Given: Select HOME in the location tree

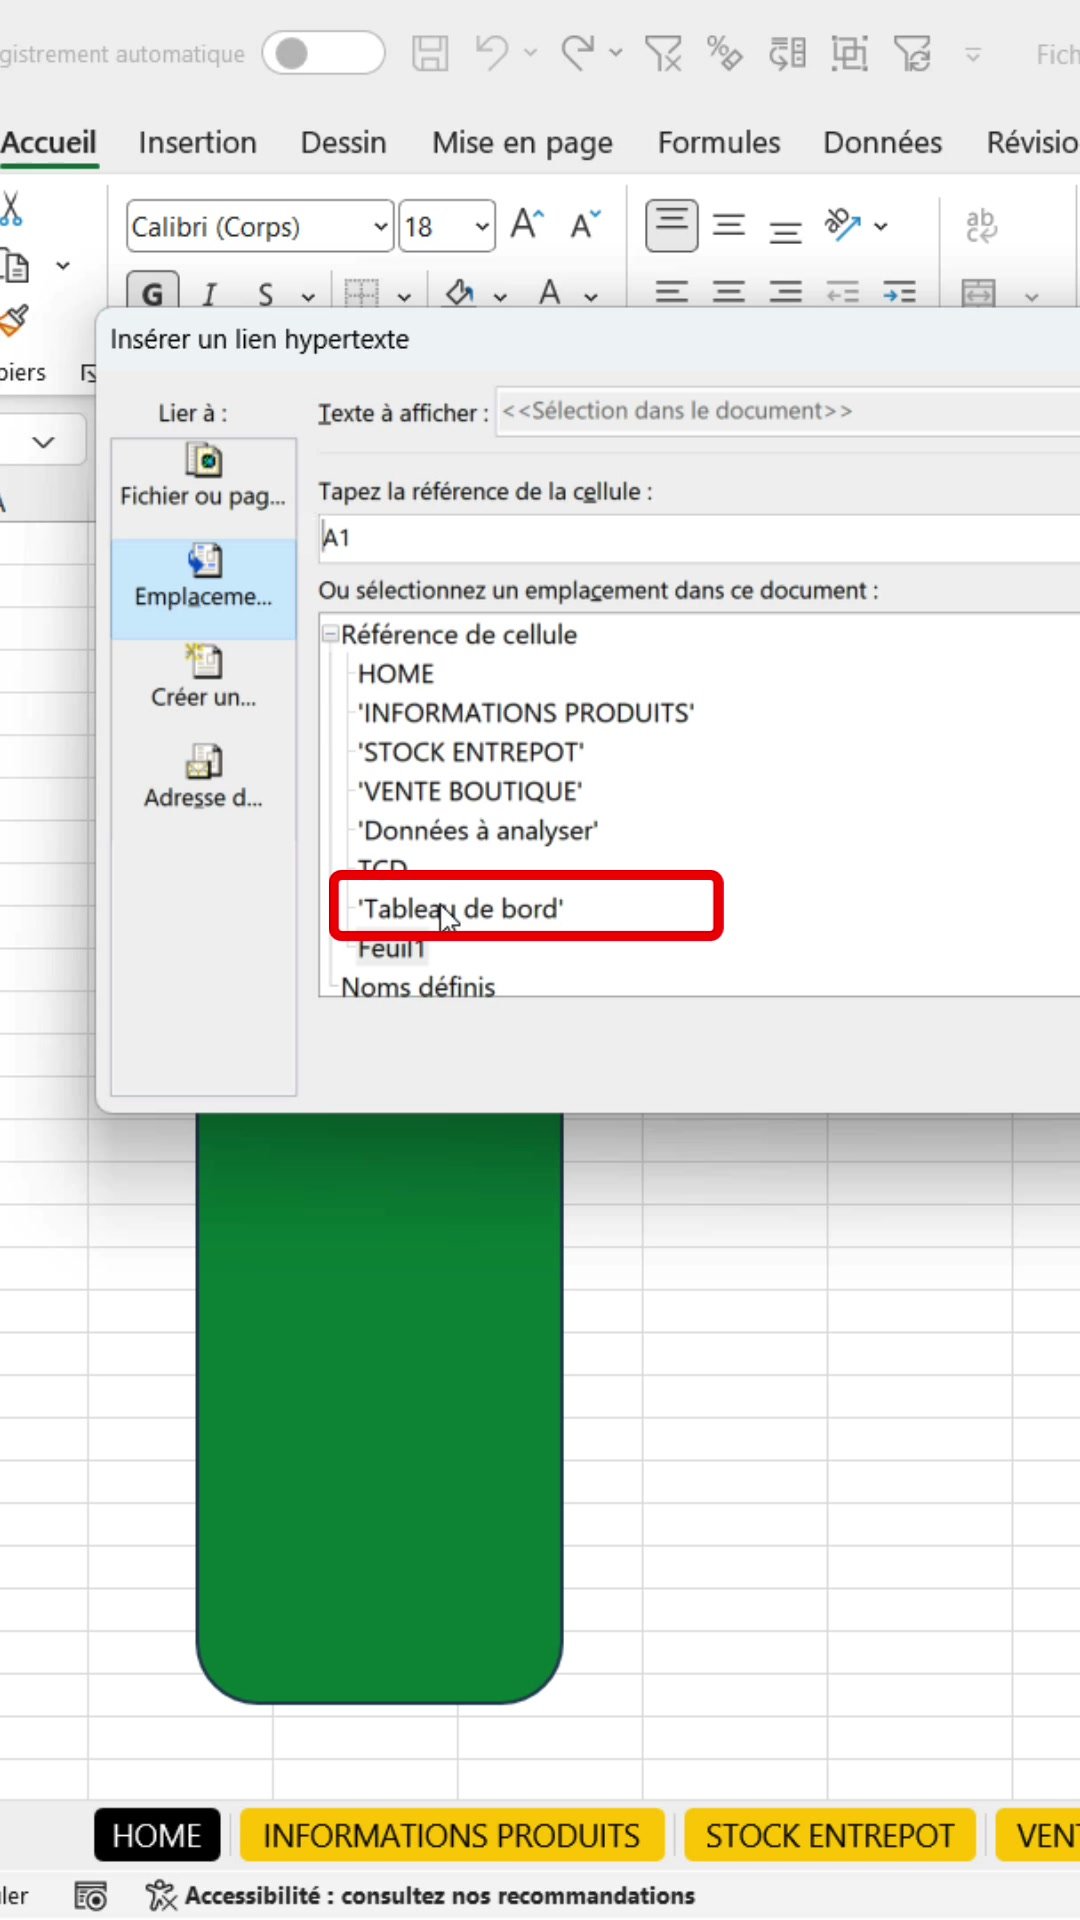Looking at the screenshot, I should [396, 674].
